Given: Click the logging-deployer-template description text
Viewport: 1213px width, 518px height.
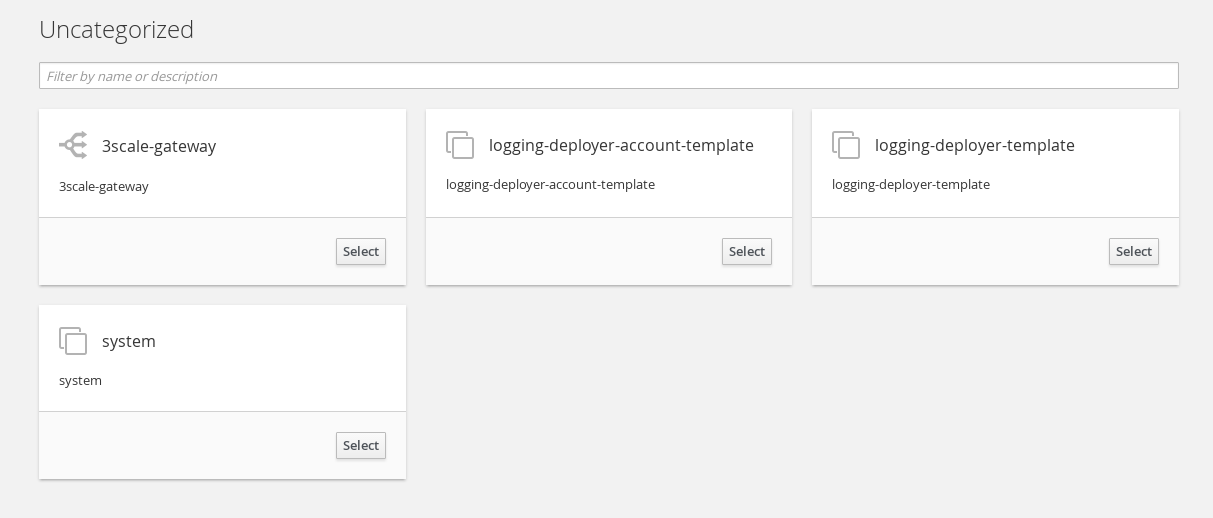Looking at the screenshot, I should pos(910,185).
